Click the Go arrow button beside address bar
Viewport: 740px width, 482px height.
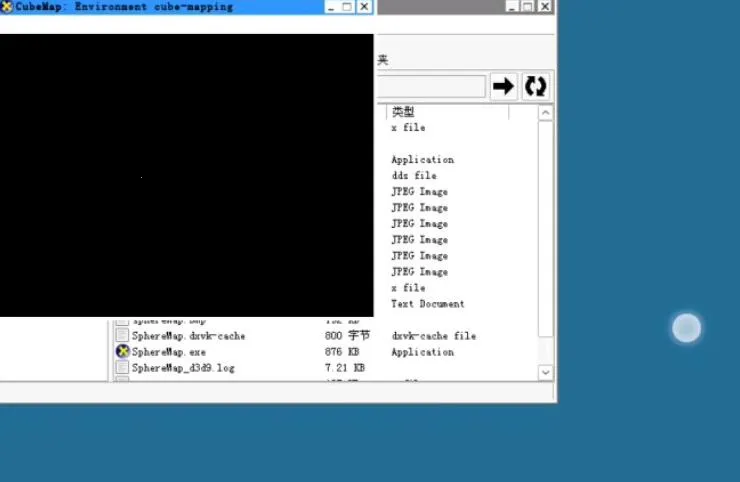[503, 86]
